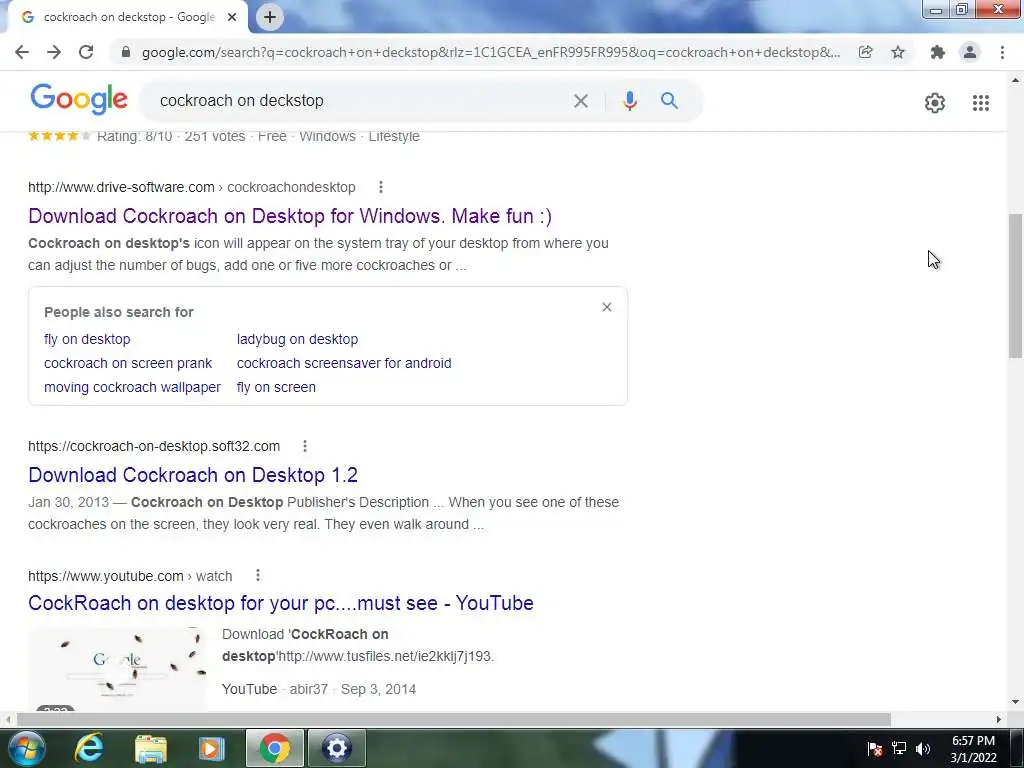Open the volume speaker icon in the tray
The height and width of the screenshot is (768, 1024).
923,748
